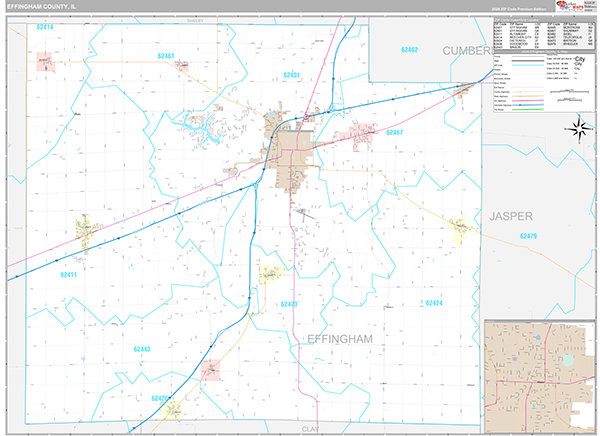Click the 62467 ZIP code label

tap(393, 132)
